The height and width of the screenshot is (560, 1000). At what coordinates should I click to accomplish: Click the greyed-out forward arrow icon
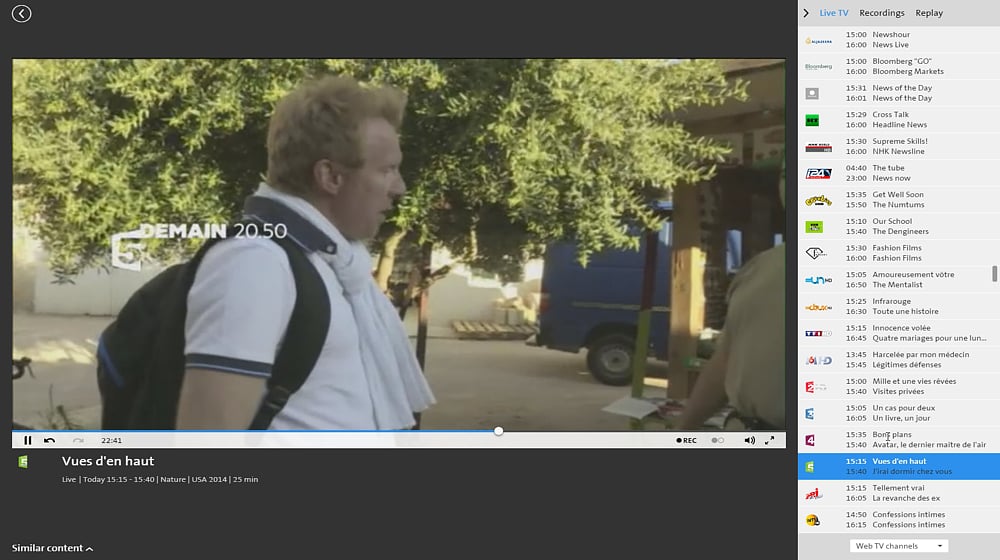pos(78,440)
